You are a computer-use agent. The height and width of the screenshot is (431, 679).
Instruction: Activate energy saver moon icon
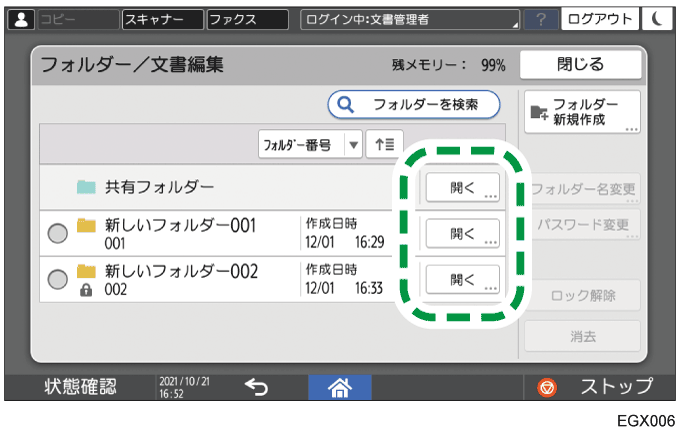coord(657,19)
